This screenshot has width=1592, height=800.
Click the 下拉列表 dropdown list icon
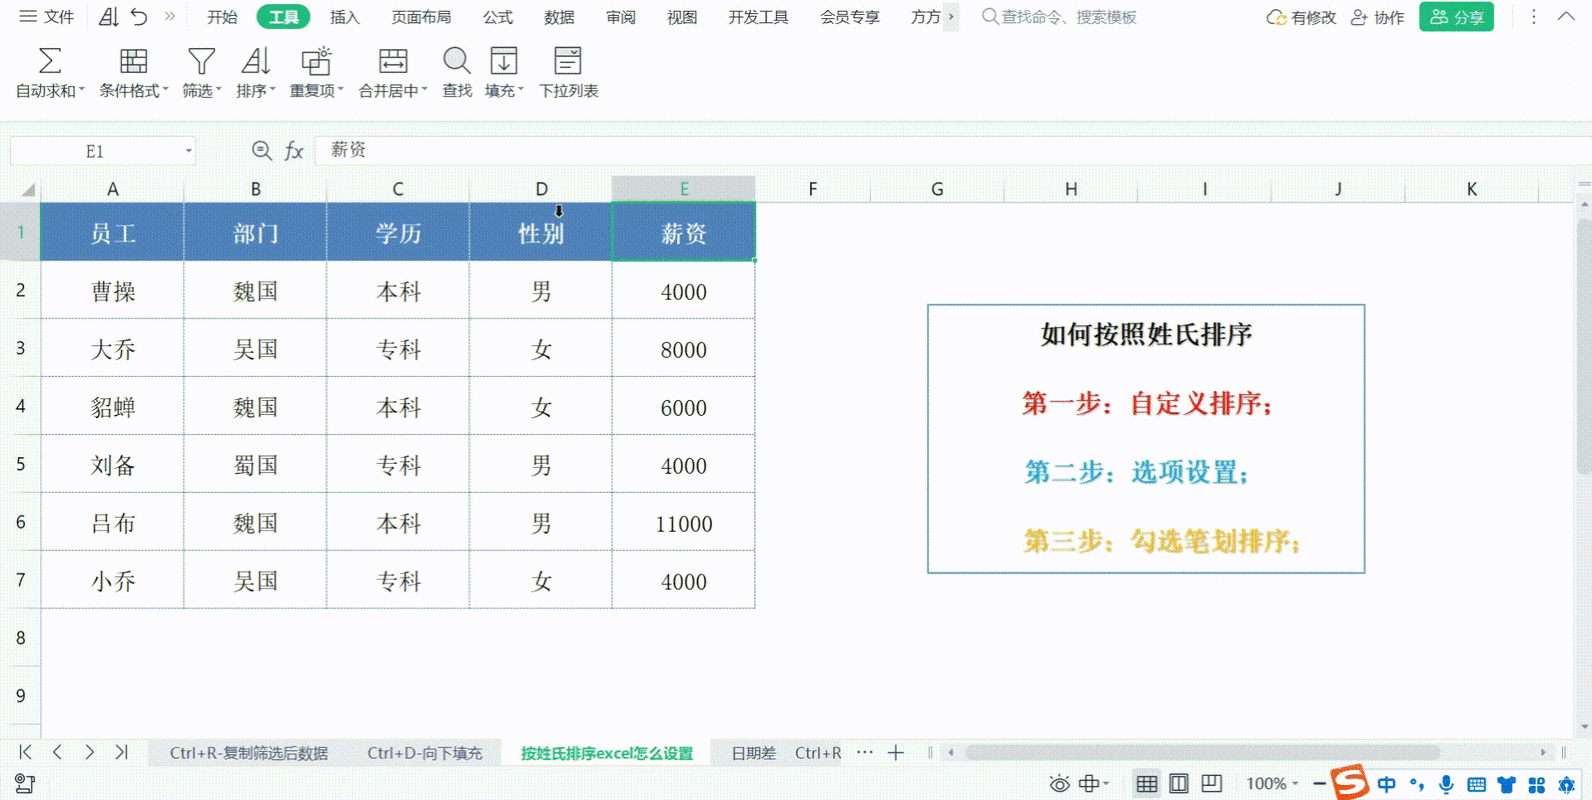[x=568, y=61]
